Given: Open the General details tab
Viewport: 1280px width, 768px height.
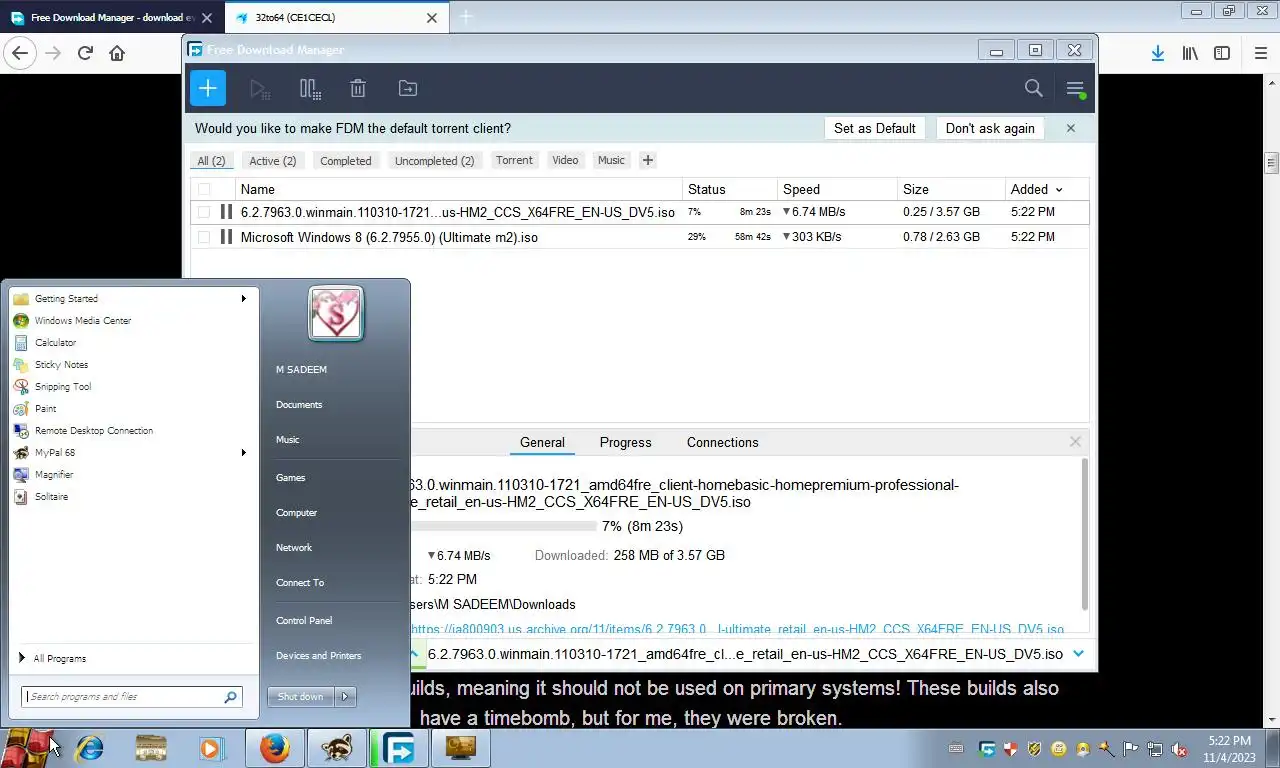Looking at the screenshot, I should tap(542, 442).
